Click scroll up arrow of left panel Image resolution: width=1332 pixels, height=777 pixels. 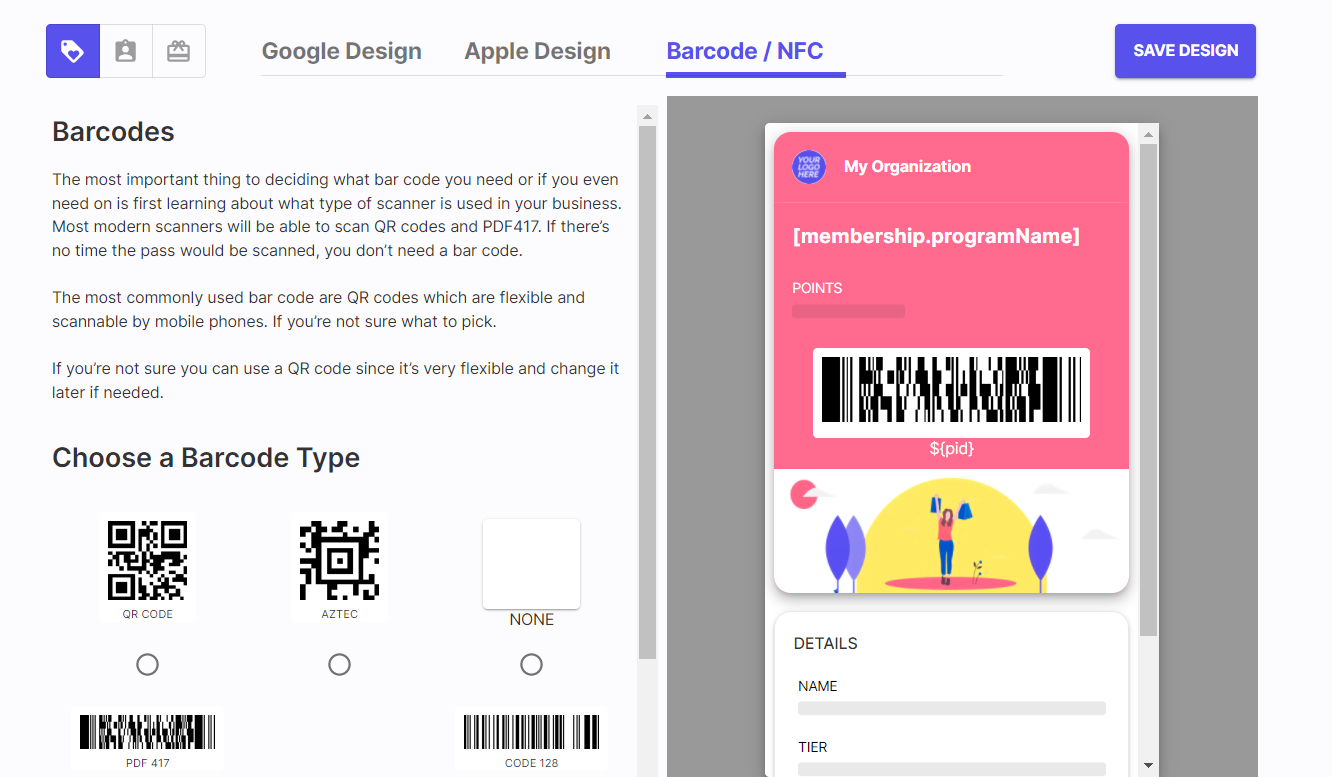tap(647, 116)
